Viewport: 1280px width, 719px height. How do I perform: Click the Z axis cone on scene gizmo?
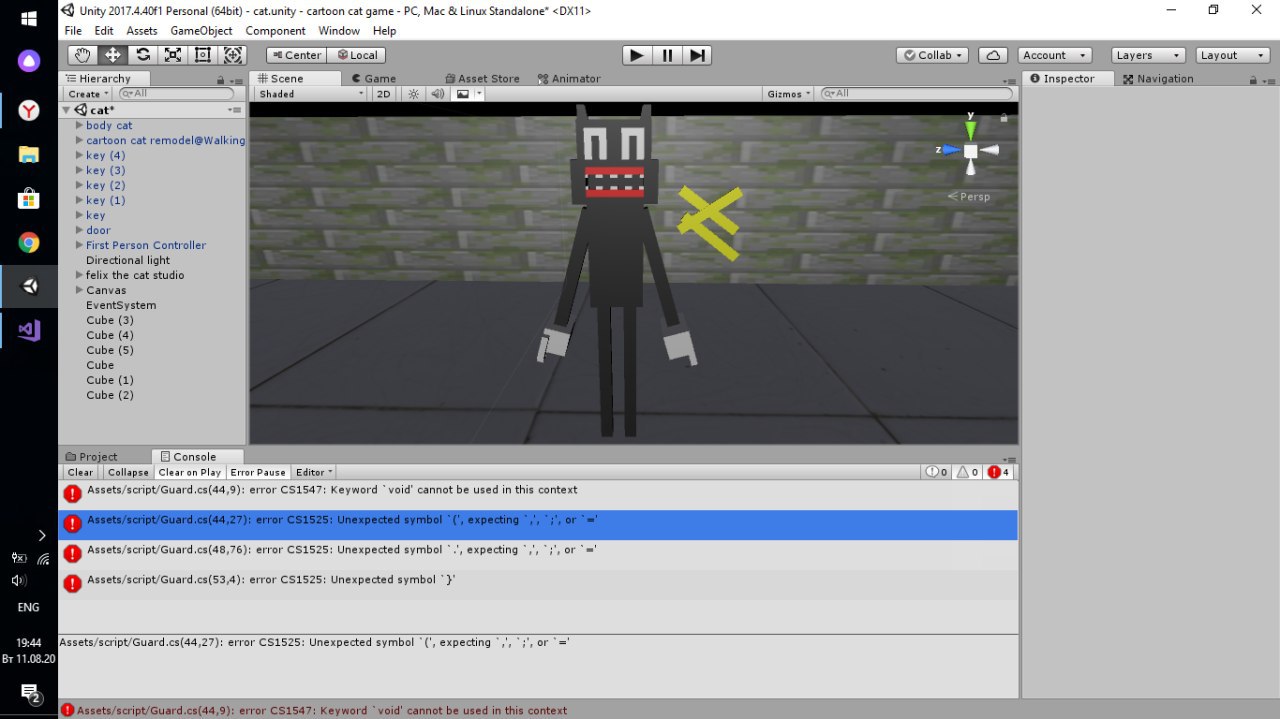point(950,150)
